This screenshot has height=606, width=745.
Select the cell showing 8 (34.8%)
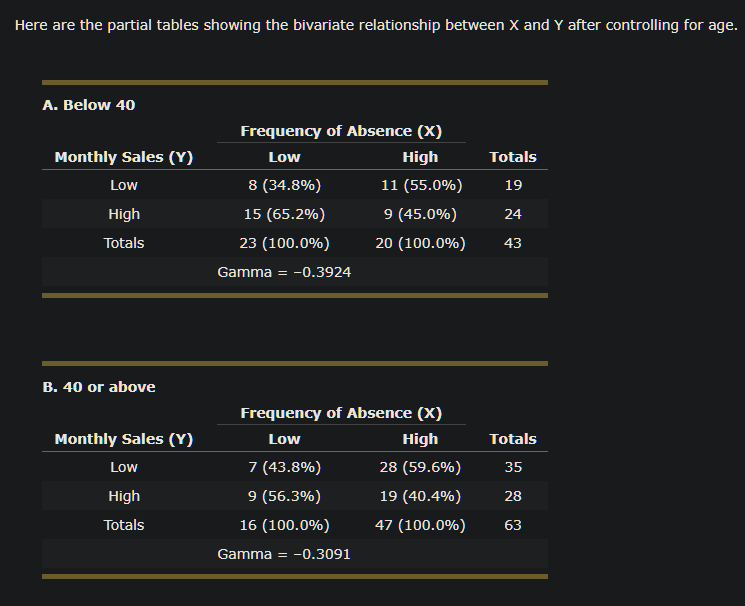(284, 185)
